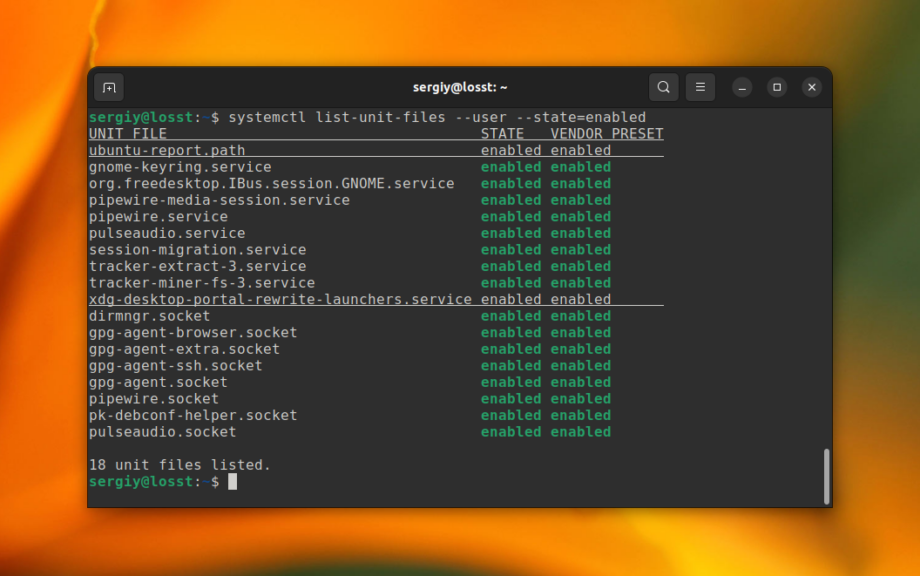This screenshot has height=576, width=920.
Task: Click the '18 unit files listed.' line
Action: [x=180, y=465]
